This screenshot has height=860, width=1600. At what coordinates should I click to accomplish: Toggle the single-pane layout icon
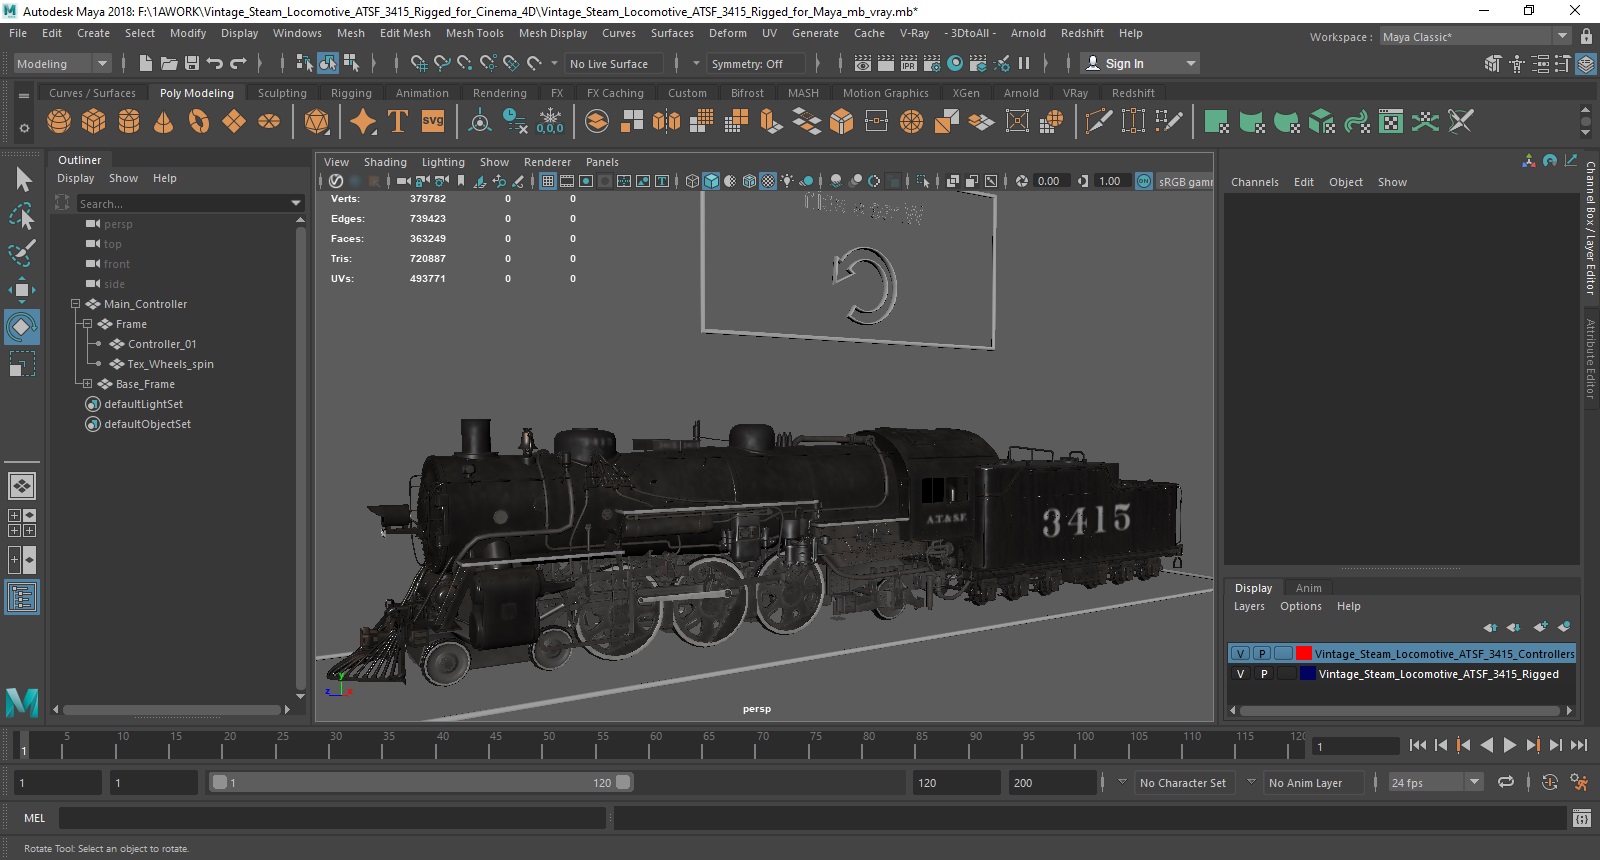click(x=22, y=486)
